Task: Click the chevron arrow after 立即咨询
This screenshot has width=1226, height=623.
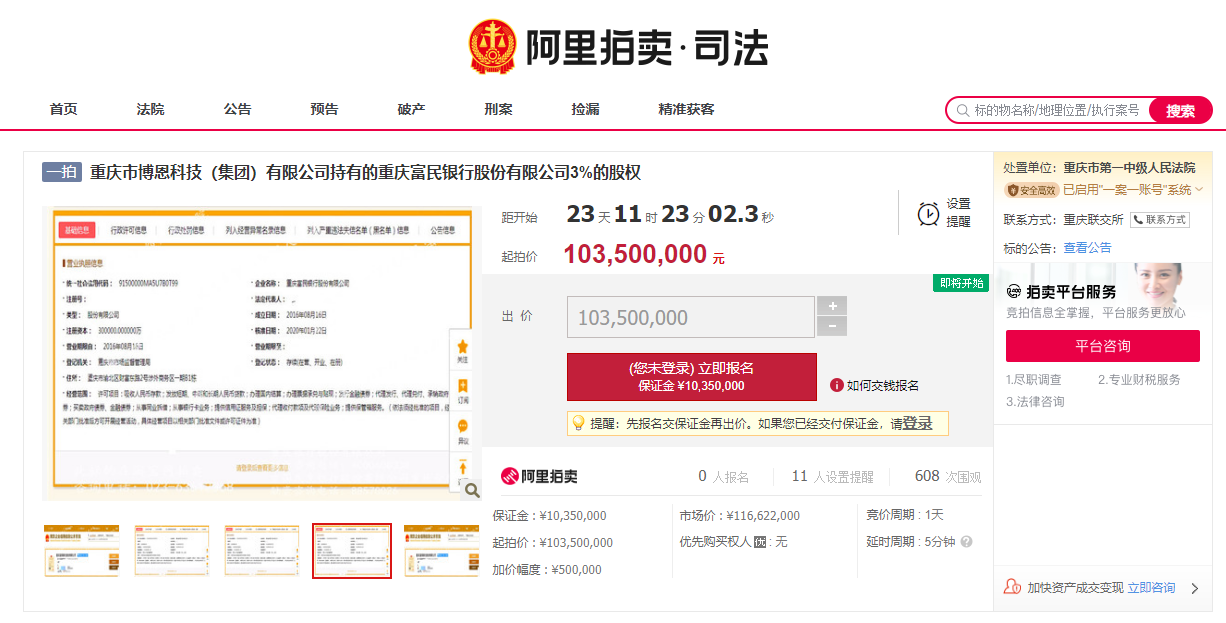Action: 1194,588
